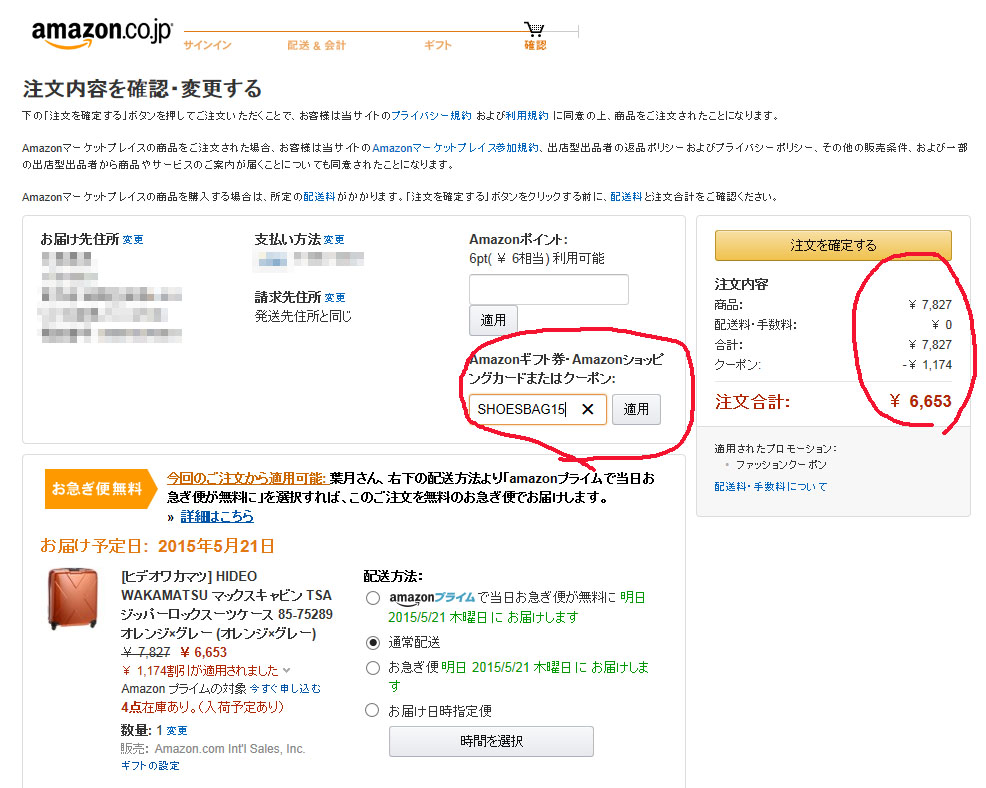Select Amazon Prime same-day delivery radio
Image resolution: width=986 pixels, height=788 pixels.
click(x=373, y=598)
